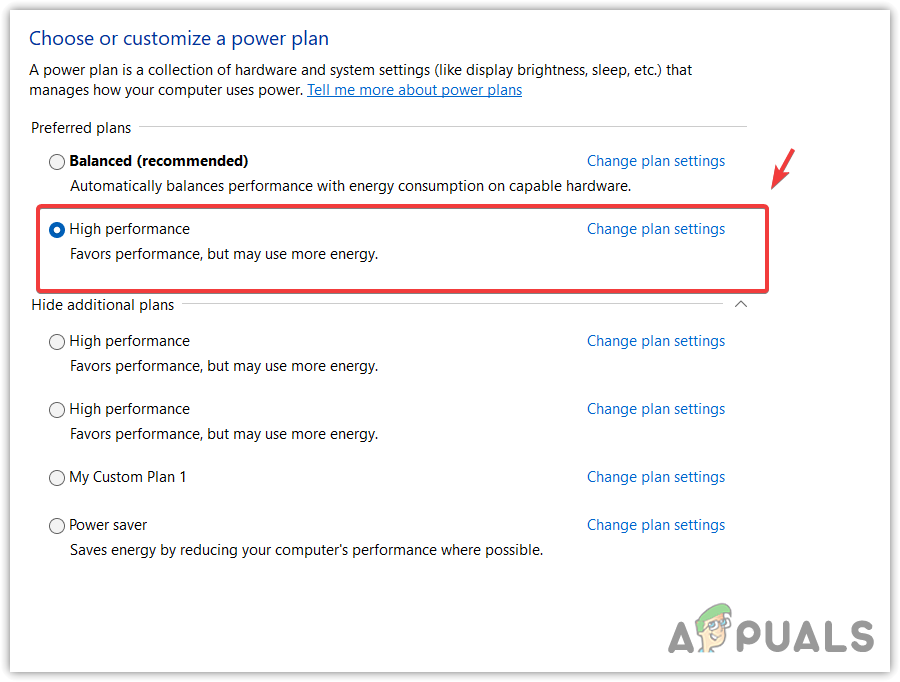The height and width of the screenshot is (682, 900).
Task: Choose the My Custom Plan 1 radio button
Action: point(57,477)
